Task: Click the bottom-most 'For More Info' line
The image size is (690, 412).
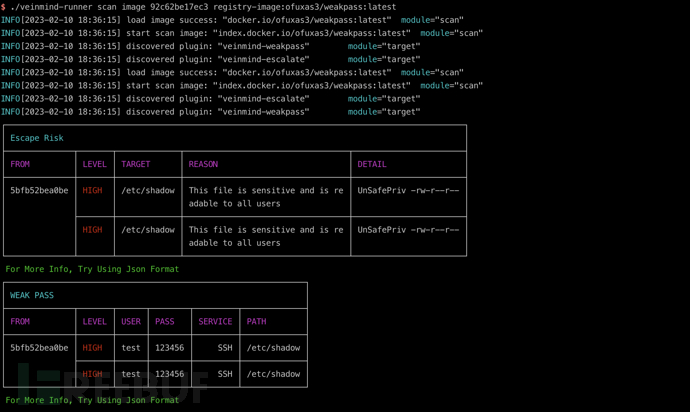Action: 92,400
